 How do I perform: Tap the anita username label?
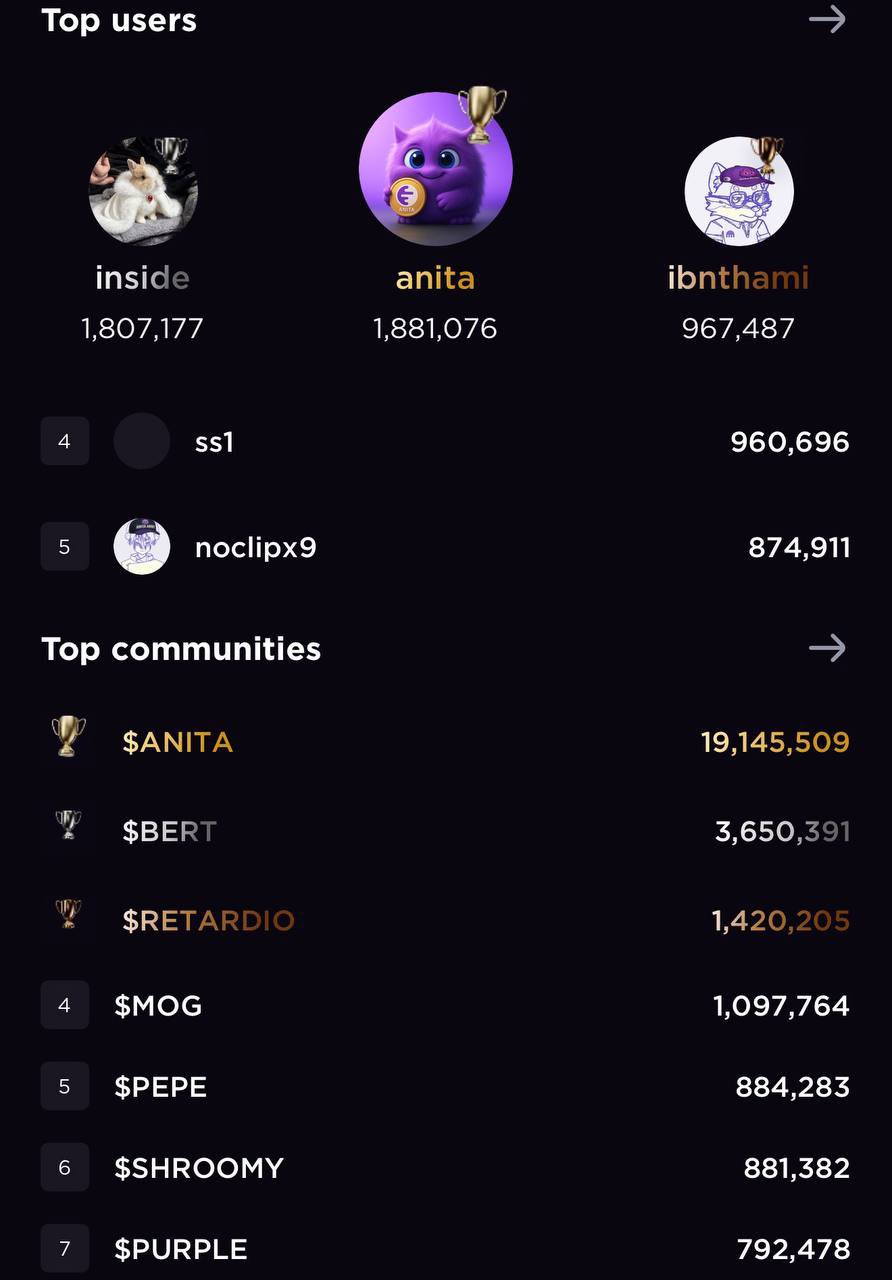click(435, 278)
